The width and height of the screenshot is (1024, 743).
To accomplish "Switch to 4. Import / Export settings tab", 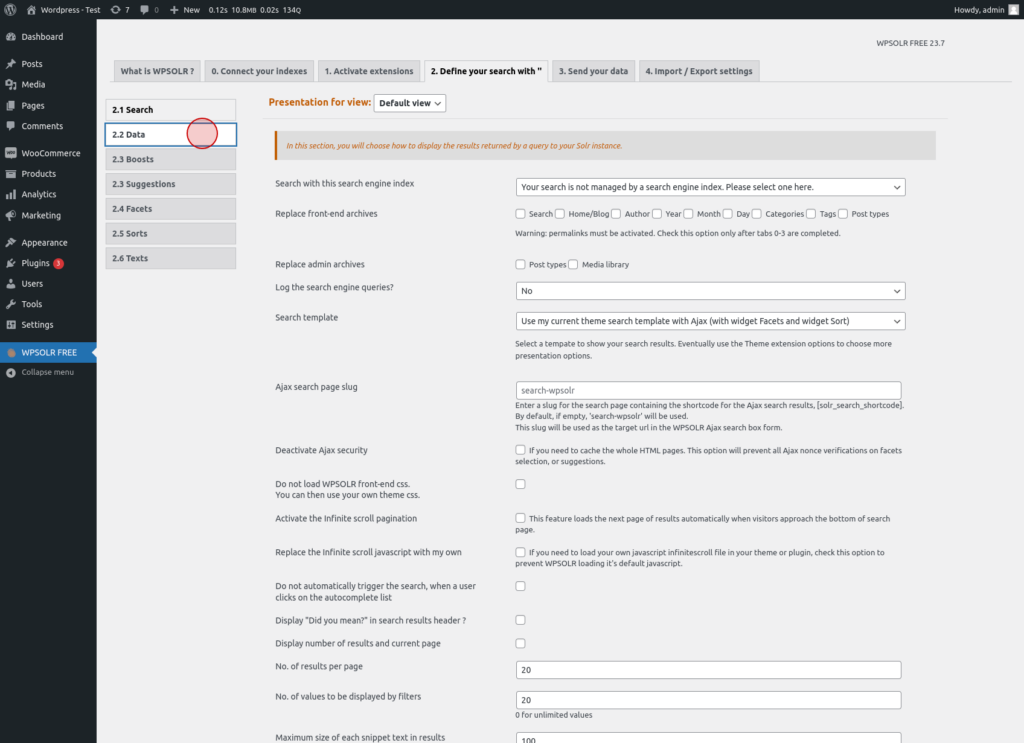I will point(699,71).
